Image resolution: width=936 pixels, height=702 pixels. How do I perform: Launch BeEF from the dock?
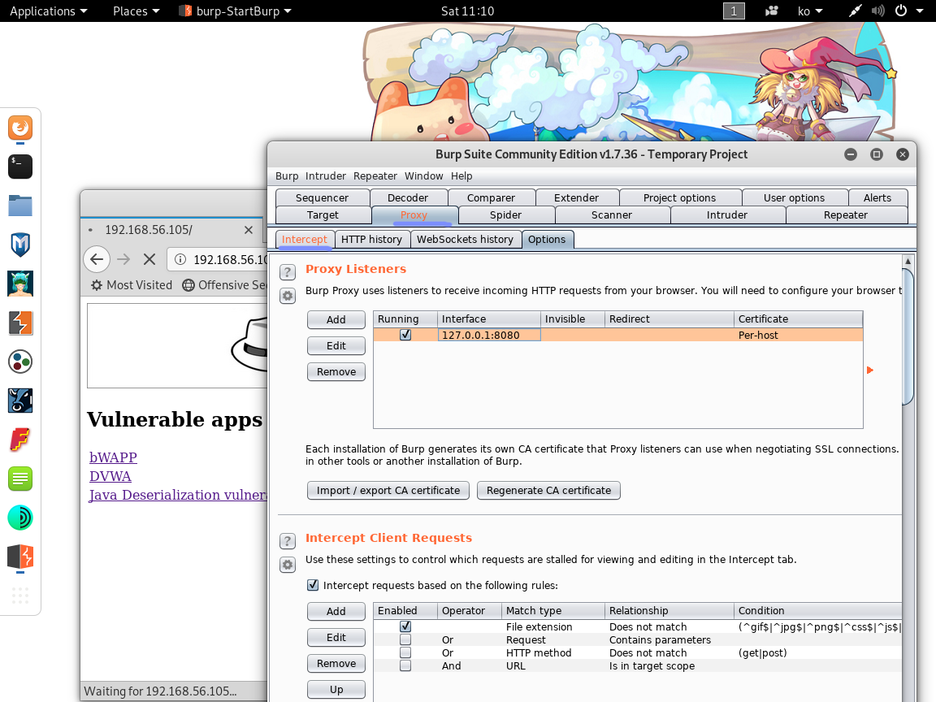point(20,401)
